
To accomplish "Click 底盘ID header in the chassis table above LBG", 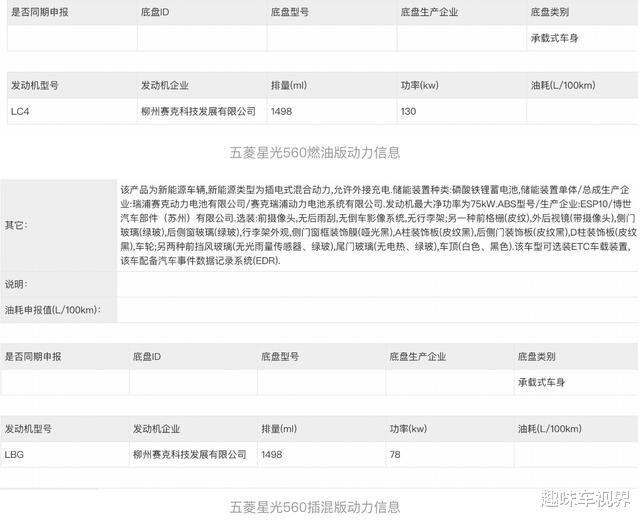I will pyautogui.click(x=147, y=356).
